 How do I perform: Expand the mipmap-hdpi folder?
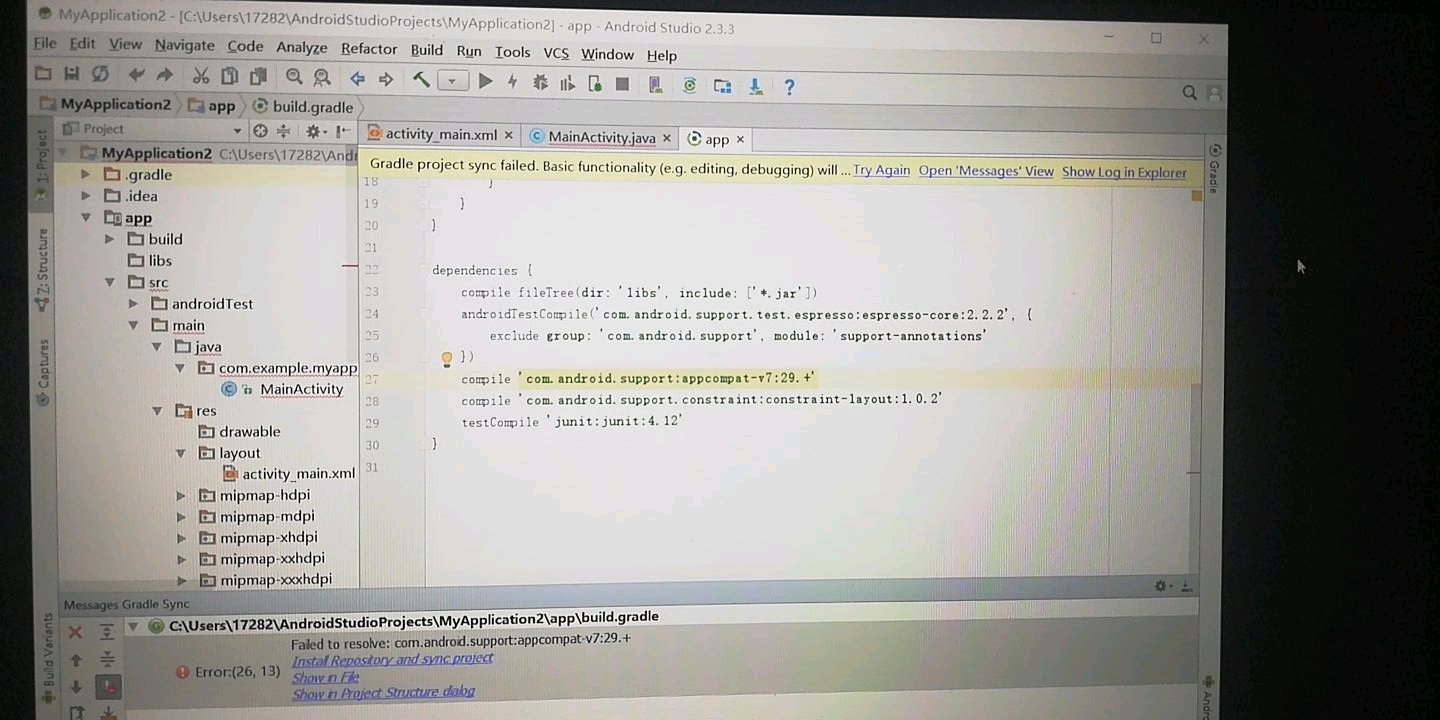pos(181,495)
